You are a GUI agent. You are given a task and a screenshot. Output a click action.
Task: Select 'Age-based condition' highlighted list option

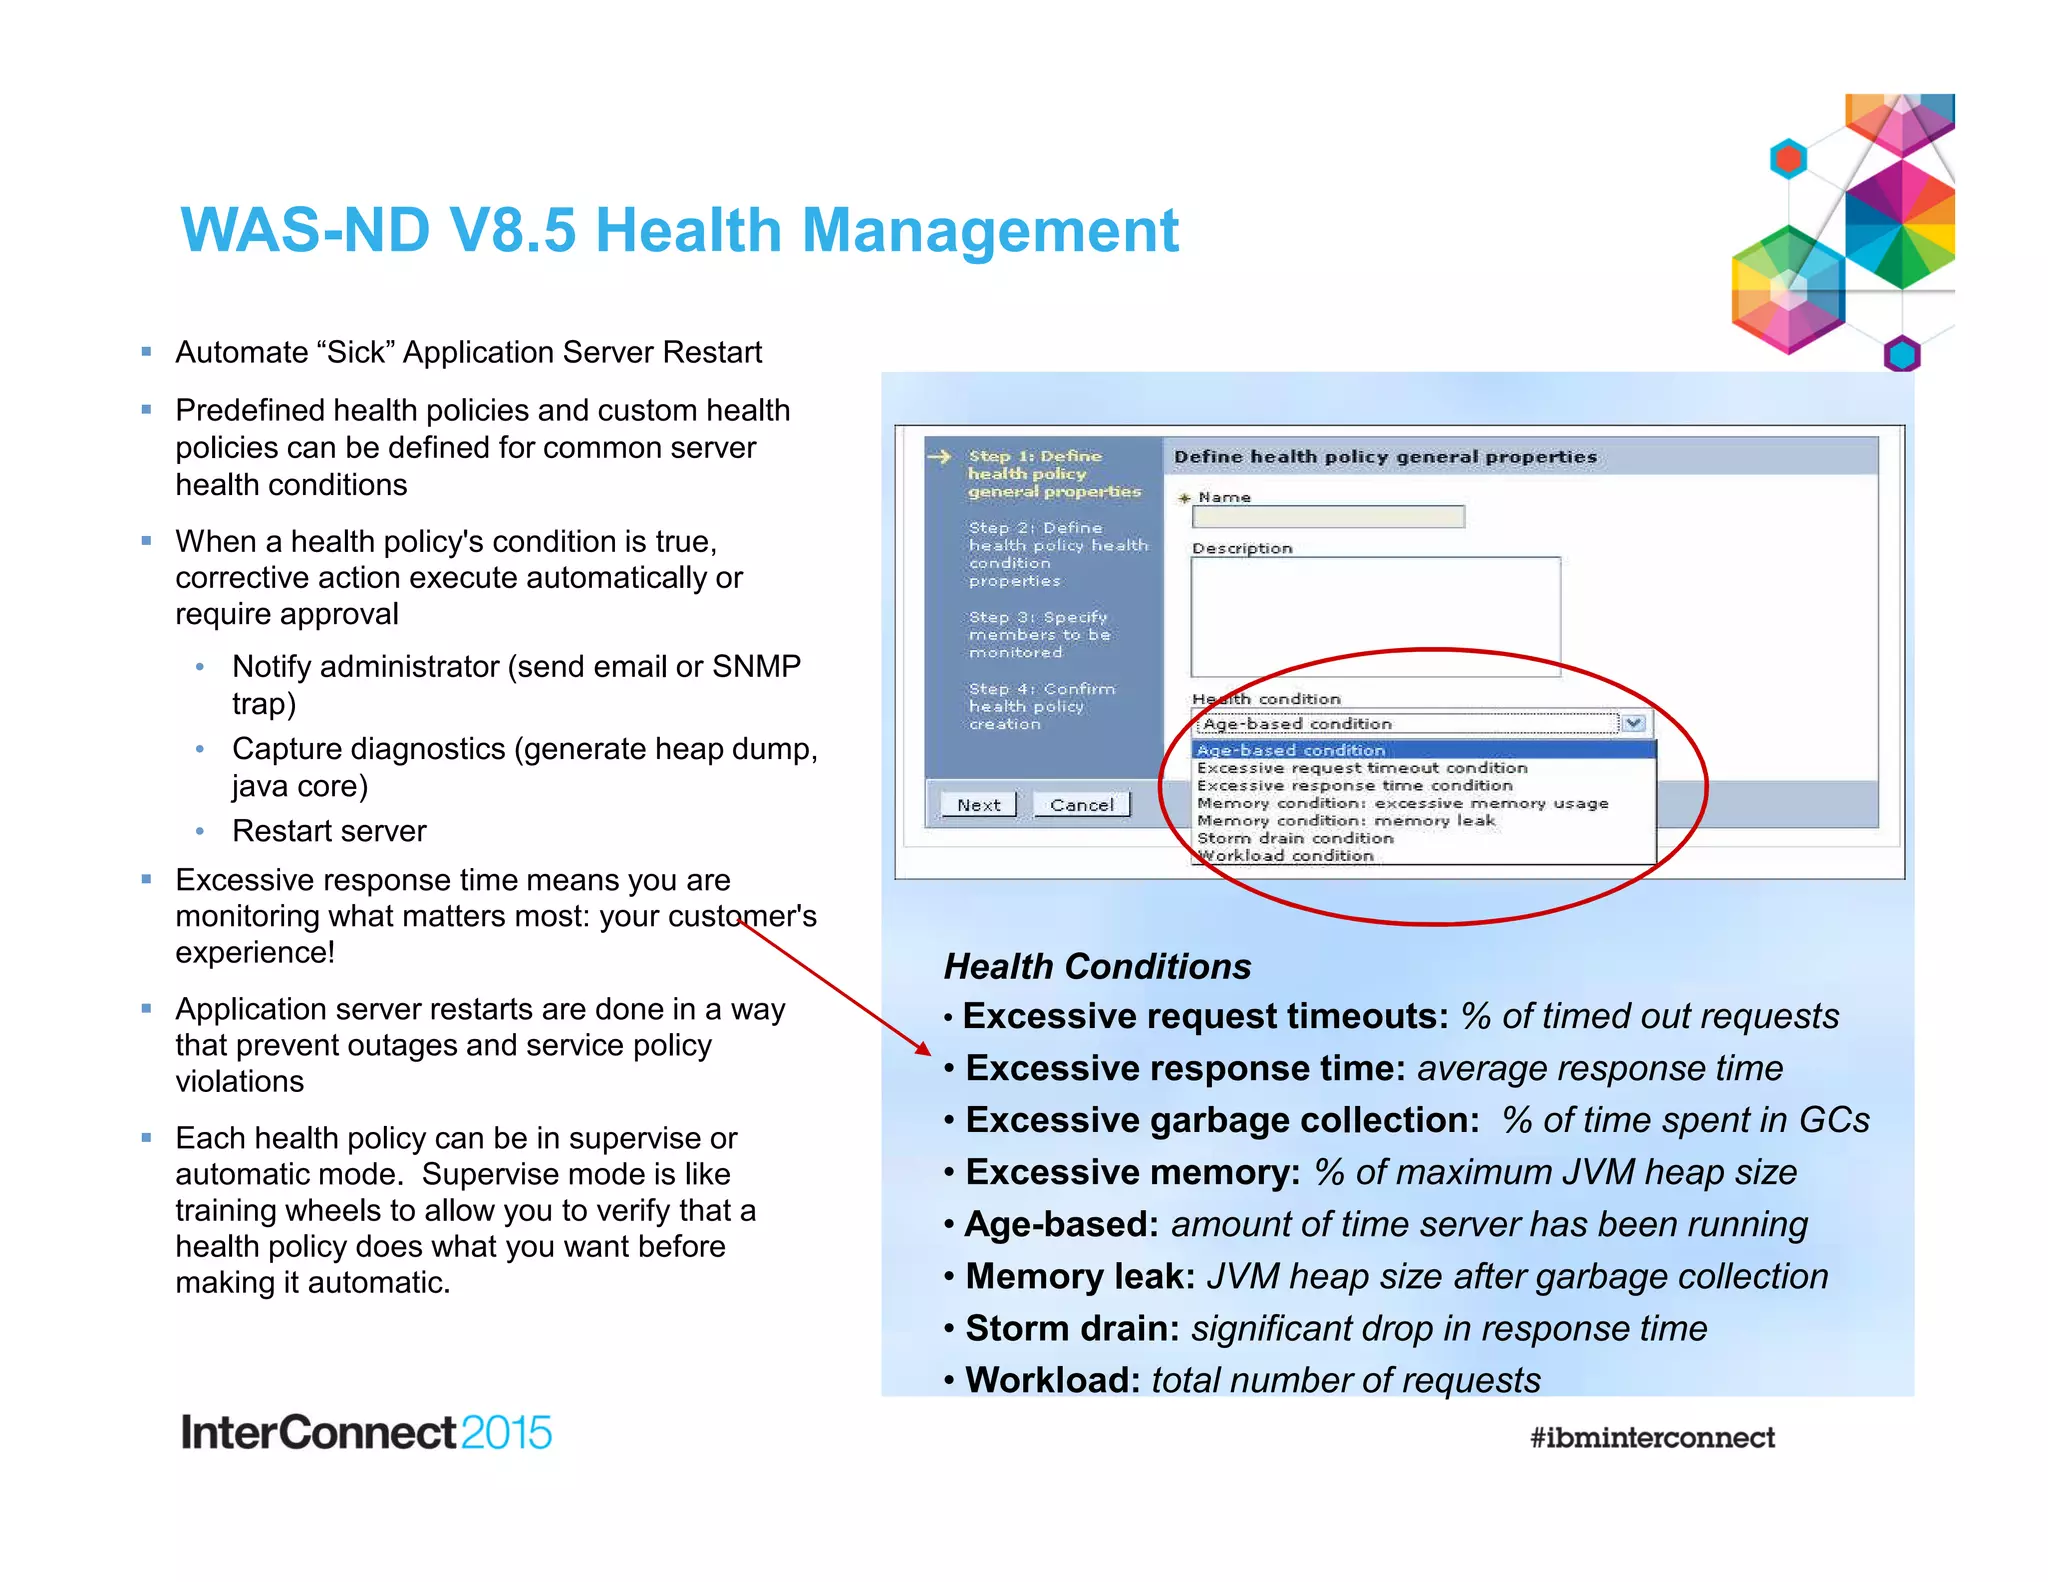coord(1424,750)
